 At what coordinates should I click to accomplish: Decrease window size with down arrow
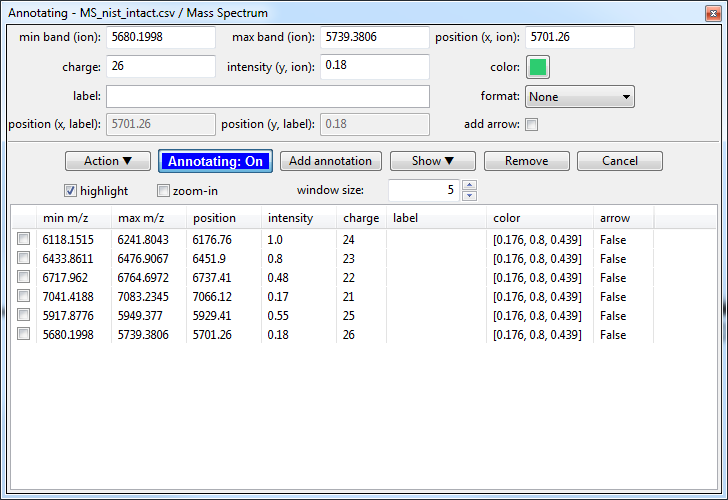point(470,196)
